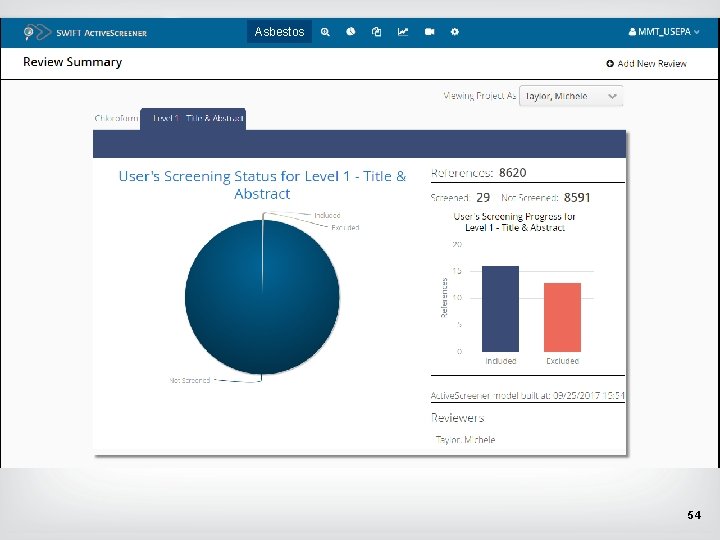Image resolution: width=720 pixels, height=540 pixels.
Task: Click the ActiveScreener model built timestamp
Action: 528,395
